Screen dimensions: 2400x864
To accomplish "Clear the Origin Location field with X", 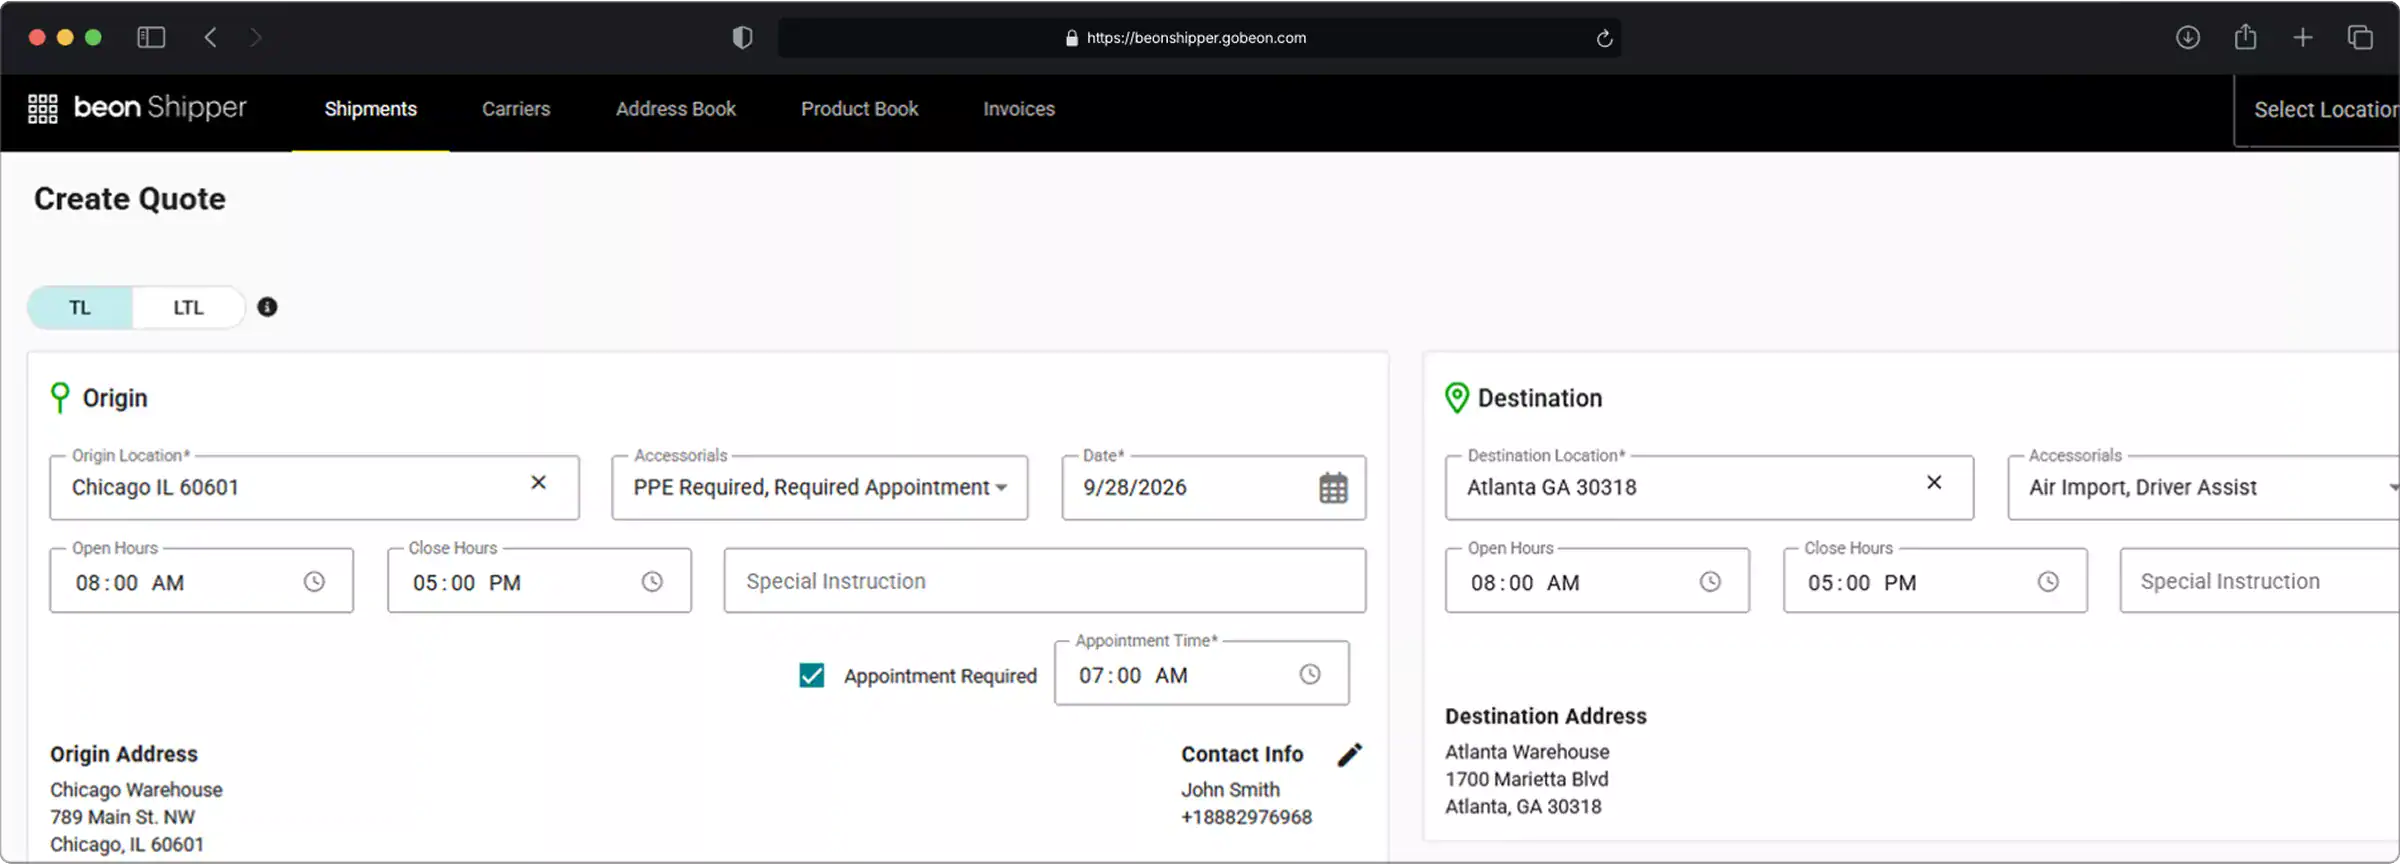I will tap(538, 483).
